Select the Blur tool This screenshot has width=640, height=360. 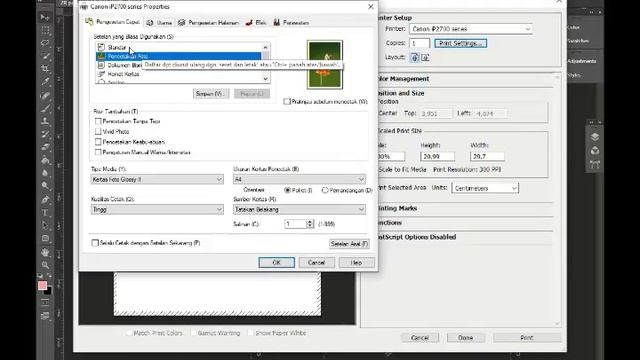coord(45,173)
